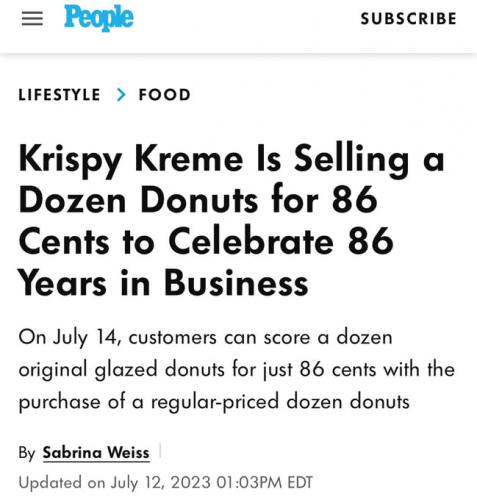Screen dimensions: 477x500
Task: Click 'regular-priced dozen donuts' subheading text
Action: (280, 402)
